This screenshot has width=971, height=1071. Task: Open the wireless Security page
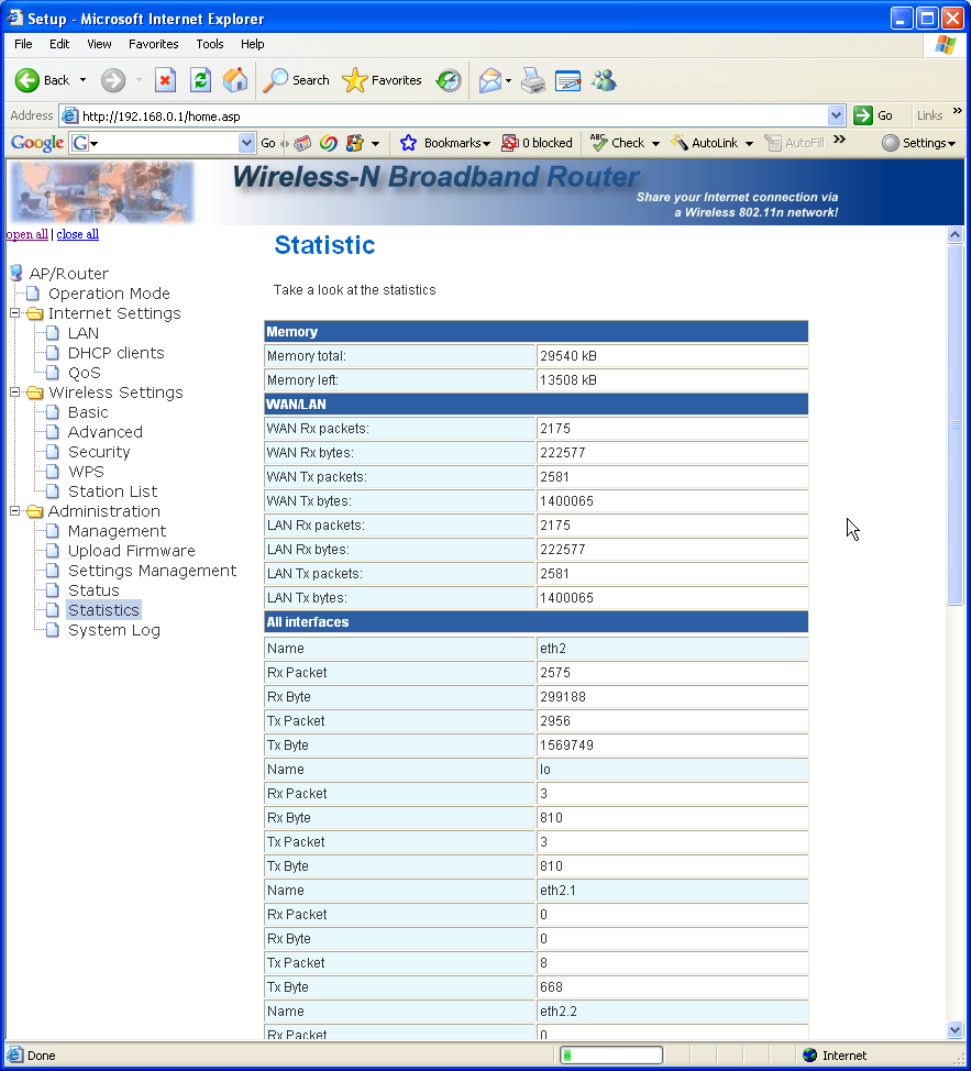point(99,452)
